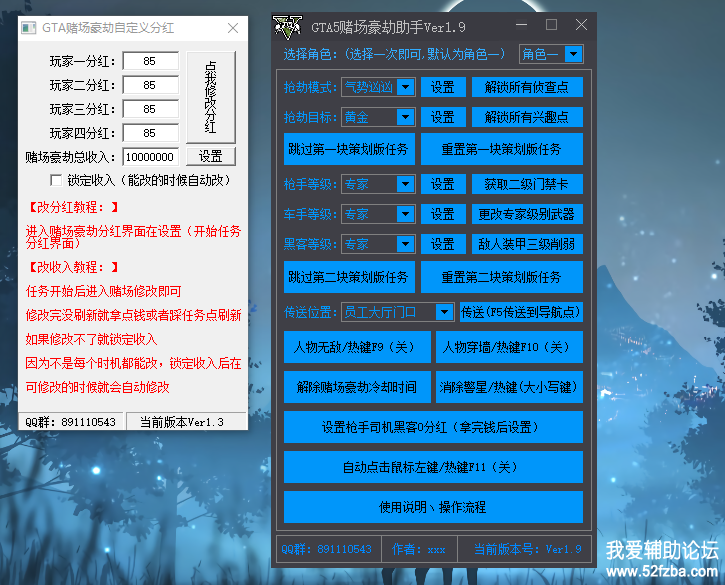The image size is (725, 585).
Task: Close the GTA5赌场豪劫助手 window
Action: click(x=581, y=25)
